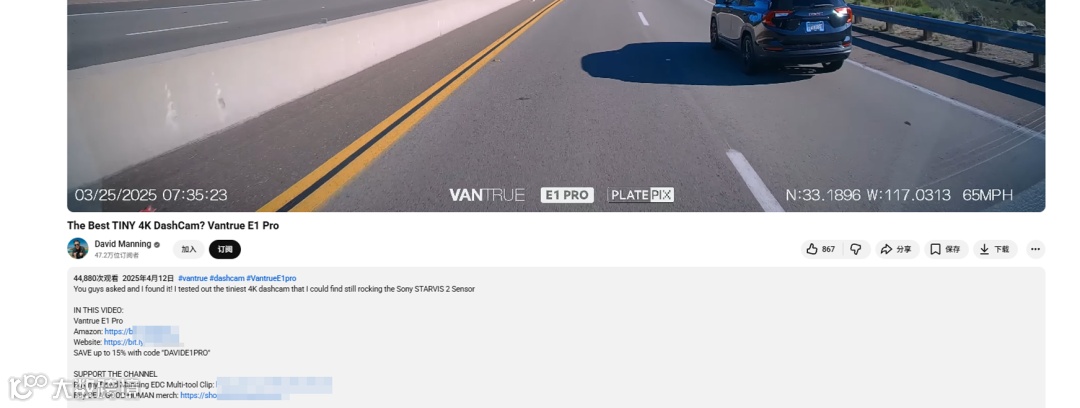The width and height of the screenshot is (1080, 408).
Task: Click the dashcam video player frame
Action: [556, 105]
